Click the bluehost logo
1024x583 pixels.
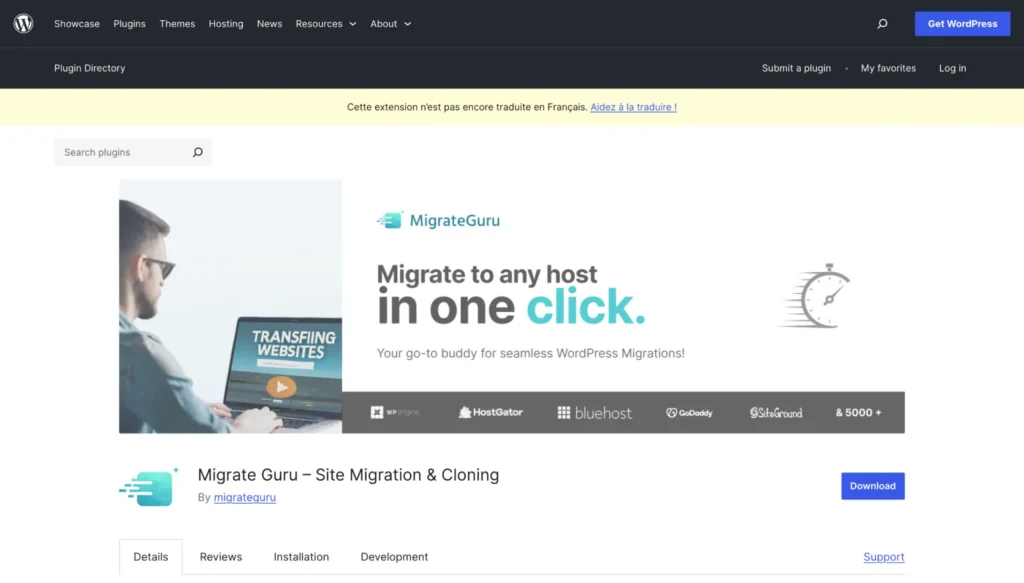[x=594, y=413]
